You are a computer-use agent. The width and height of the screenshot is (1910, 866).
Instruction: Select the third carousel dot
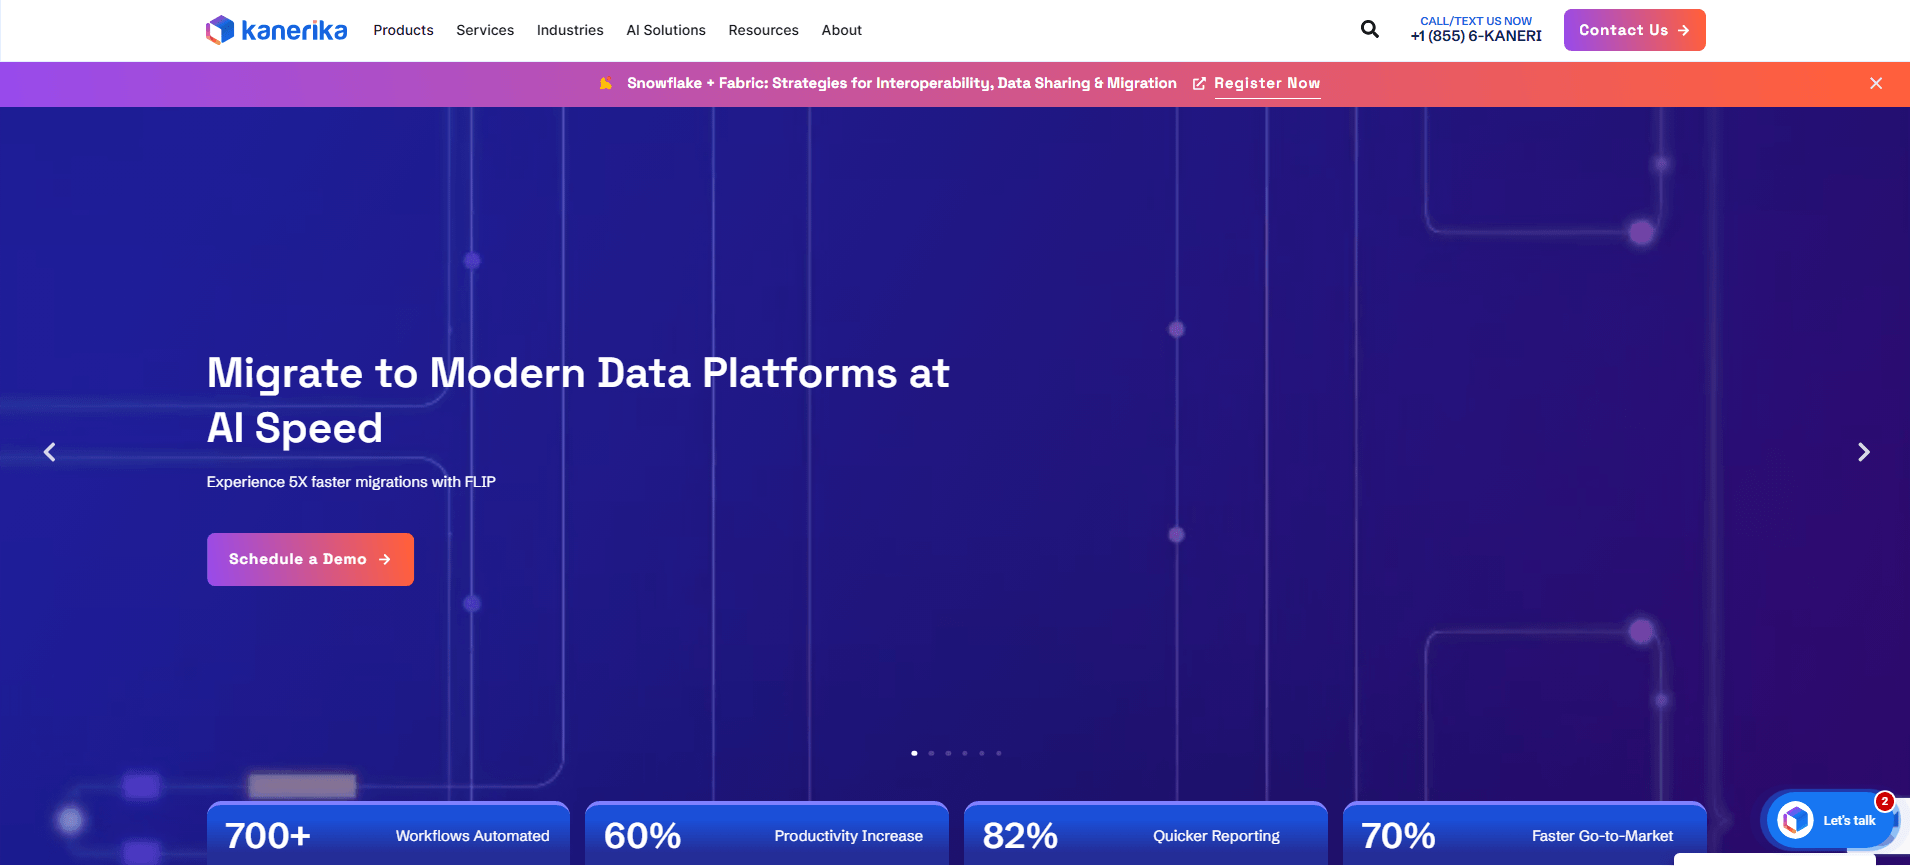[948, 753]
